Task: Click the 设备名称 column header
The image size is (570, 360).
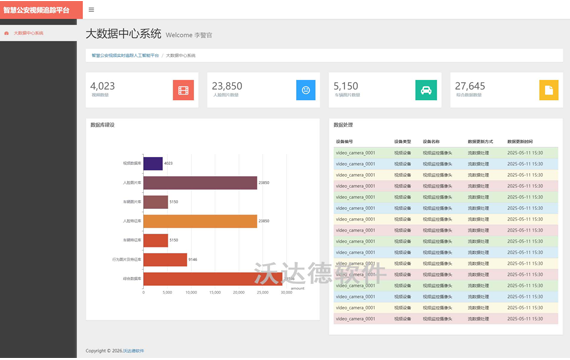Action: (431, 141)
